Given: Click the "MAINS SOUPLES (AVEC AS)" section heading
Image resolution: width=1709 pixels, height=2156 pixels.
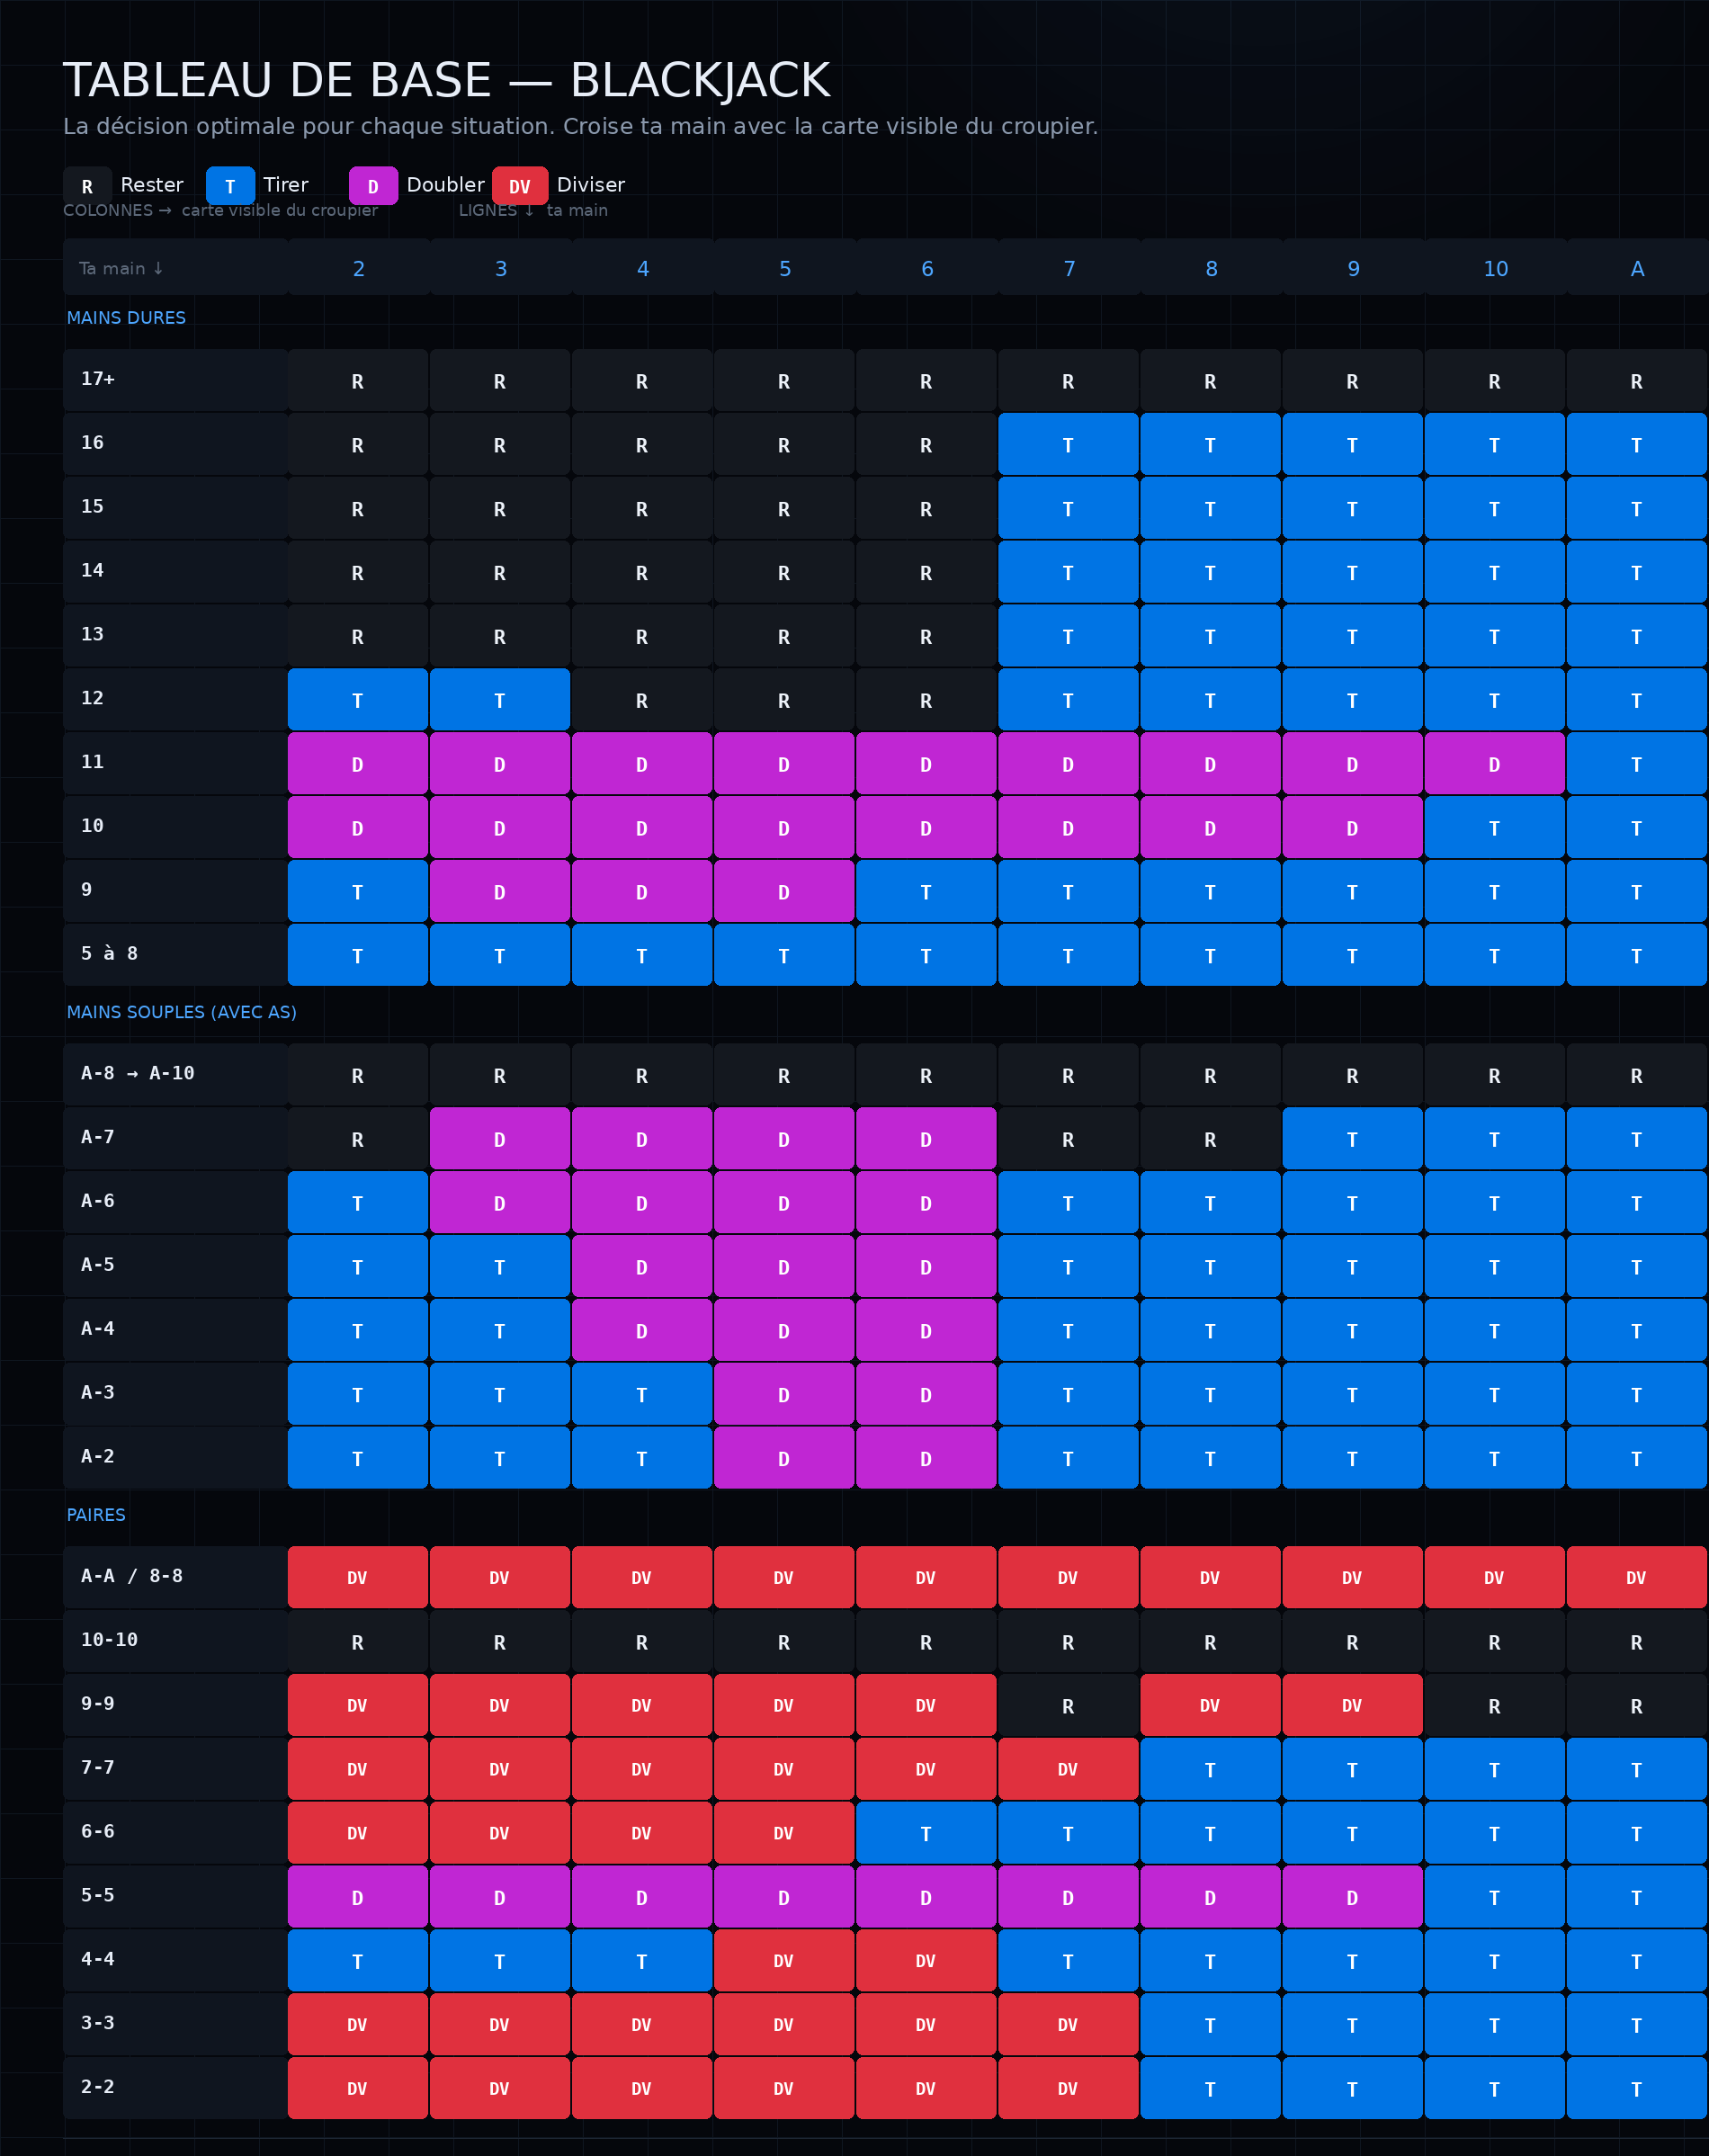Looking at the screenshot, I should (x=181, y=1012).
